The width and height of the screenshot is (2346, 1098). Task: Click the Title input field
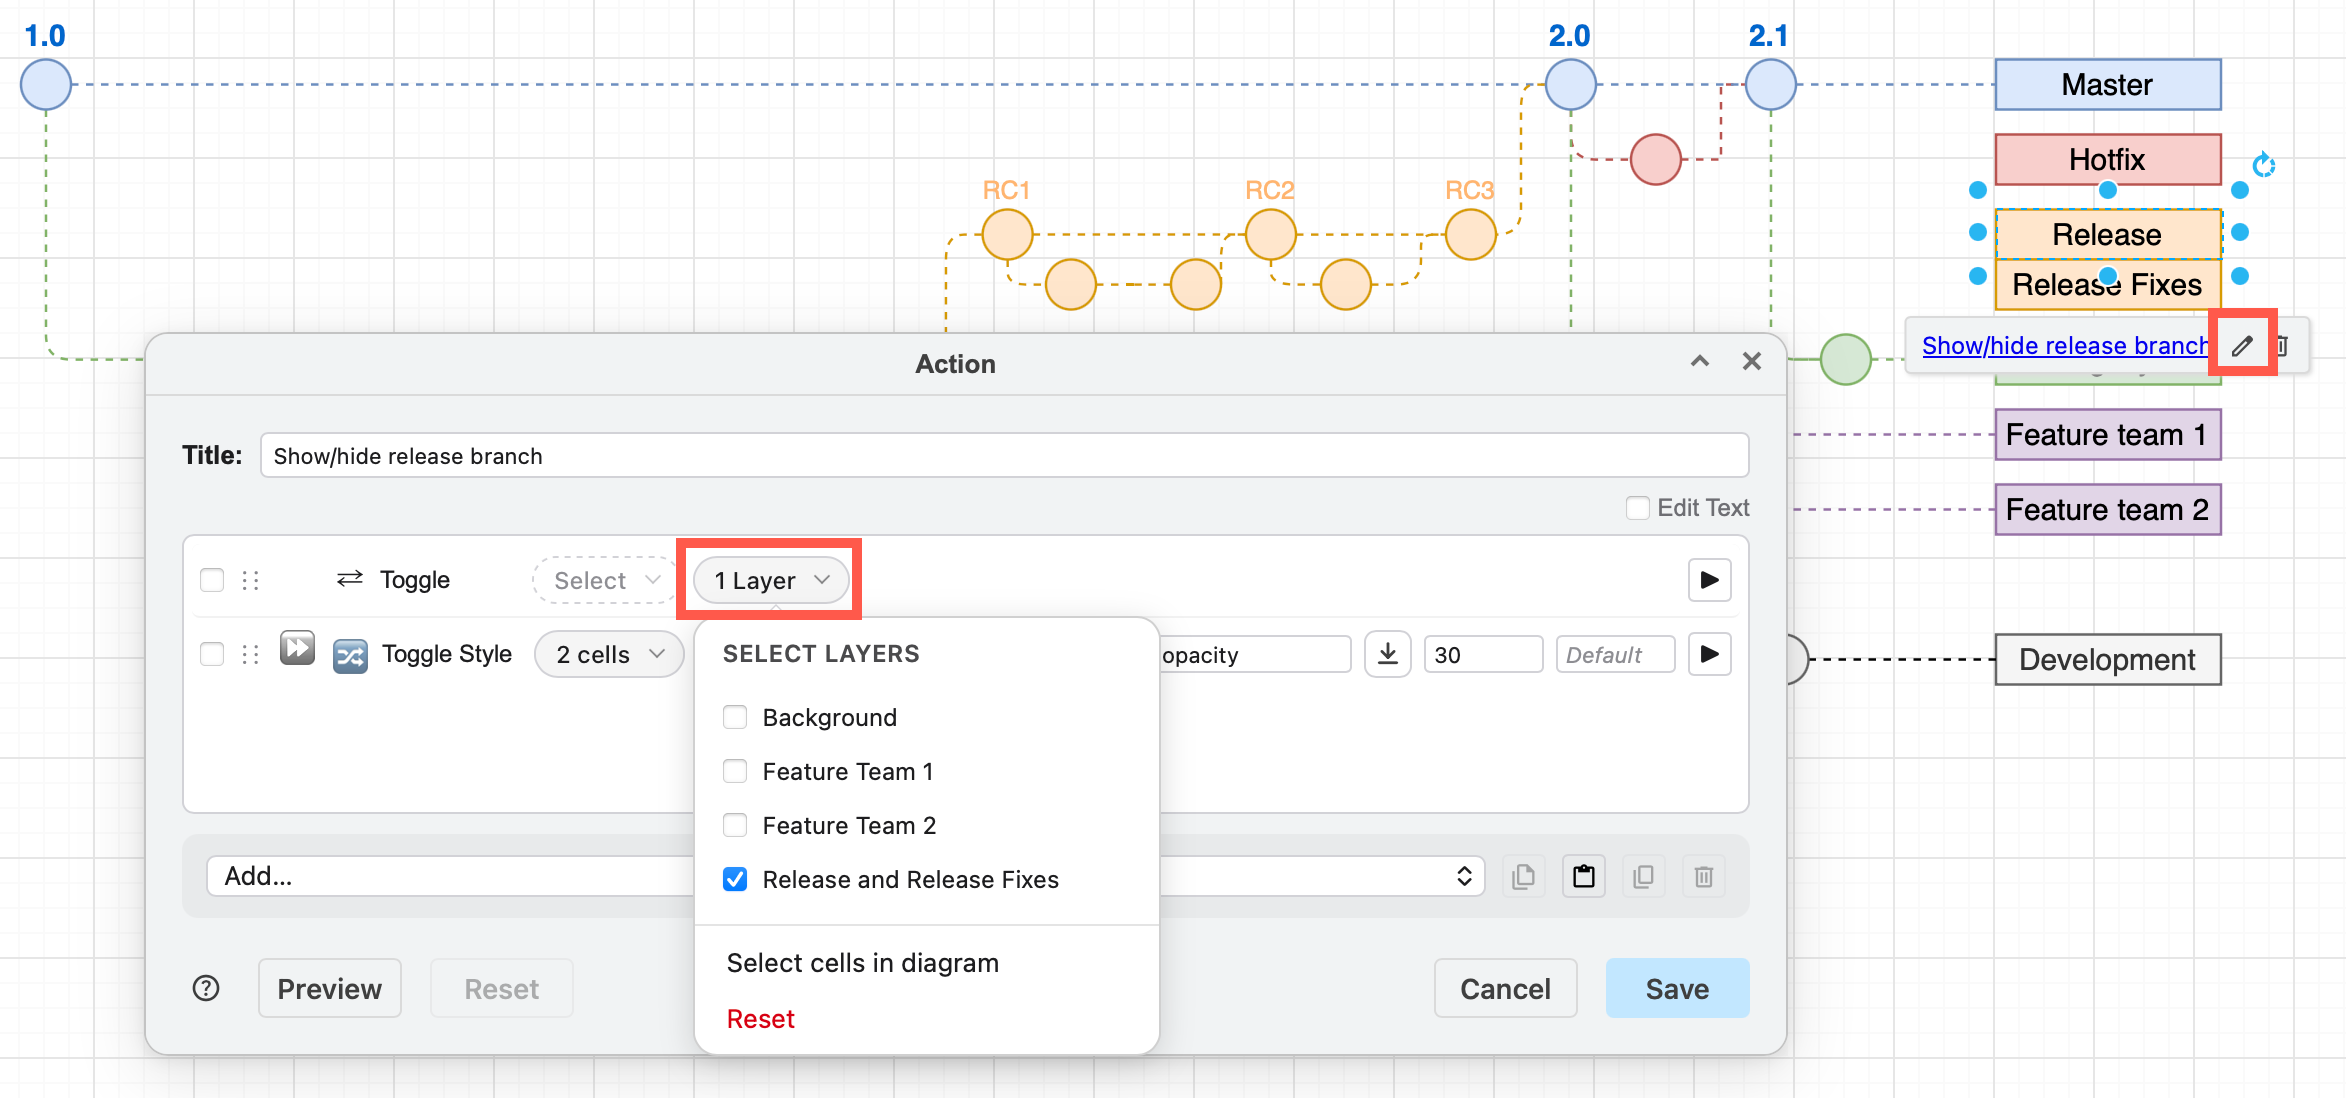coord(1005,455)
